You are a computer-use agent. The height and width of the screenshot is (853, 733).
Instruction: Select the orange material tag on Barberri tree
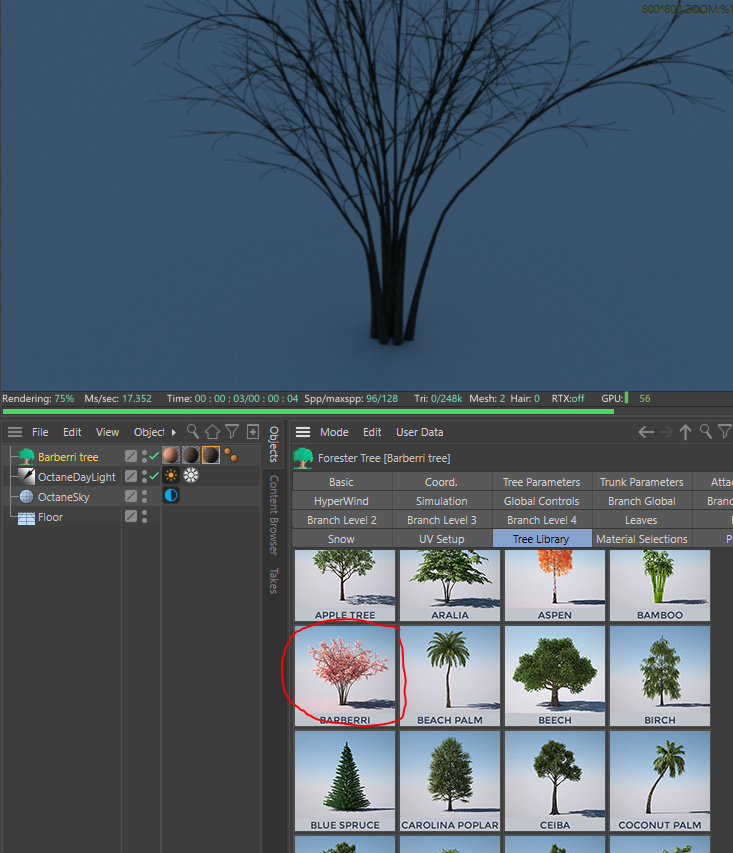(171, 456)
